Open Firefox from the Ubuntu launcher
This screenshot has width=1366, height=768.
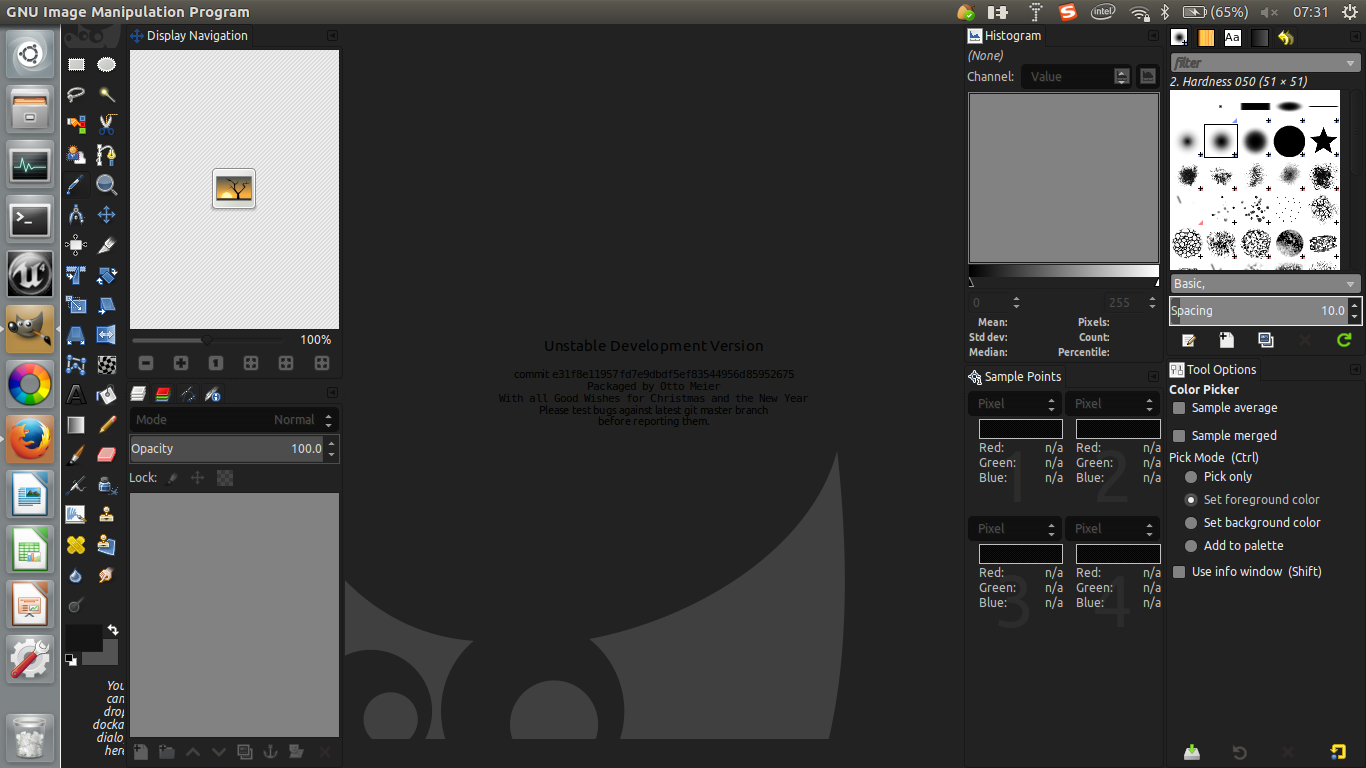pos(30,438)
